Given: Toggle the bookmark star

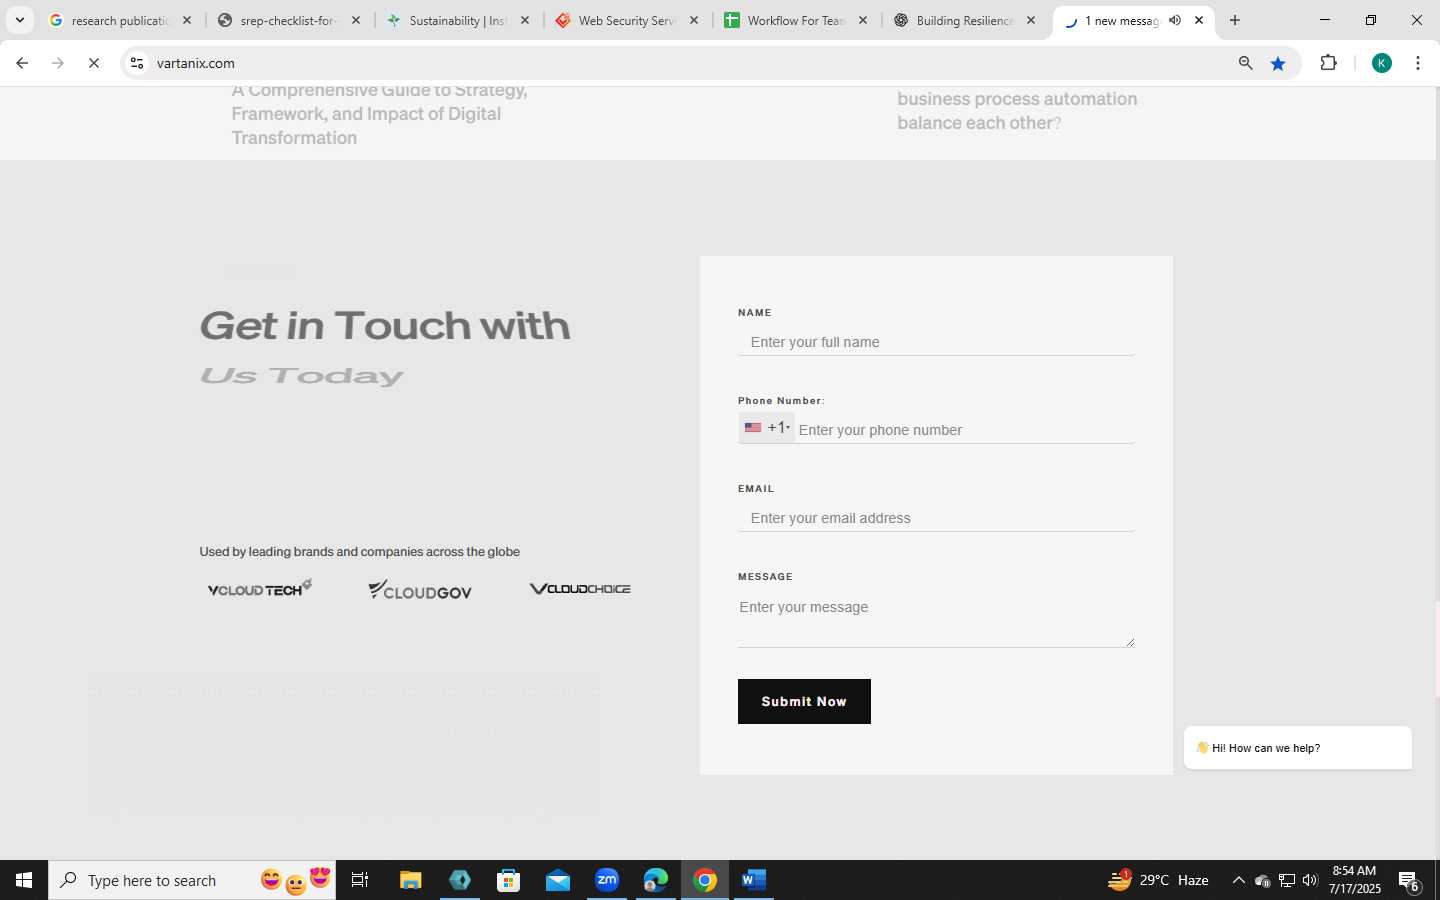Looking at the screenshot, I should (x=1278, y=63).
